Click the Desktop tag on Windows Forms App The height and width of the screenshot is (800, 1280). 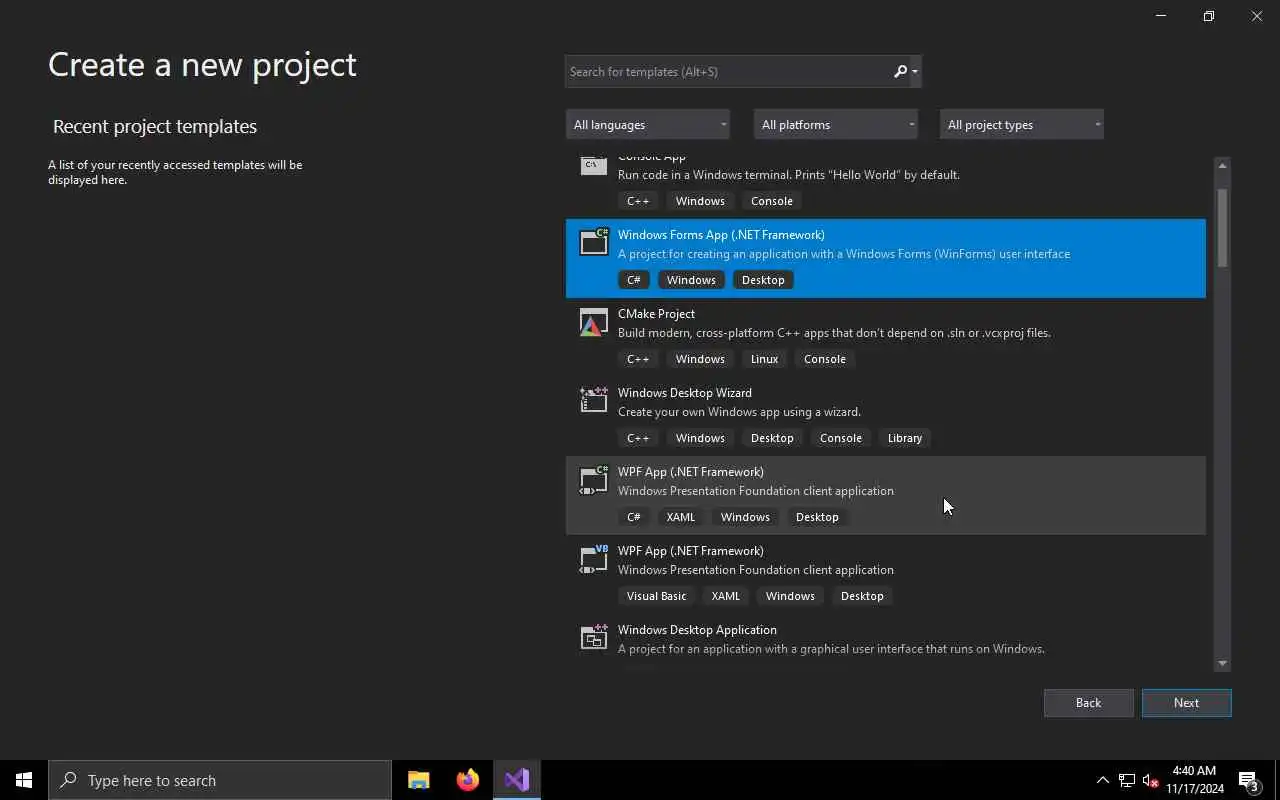(x=763, y=280)
